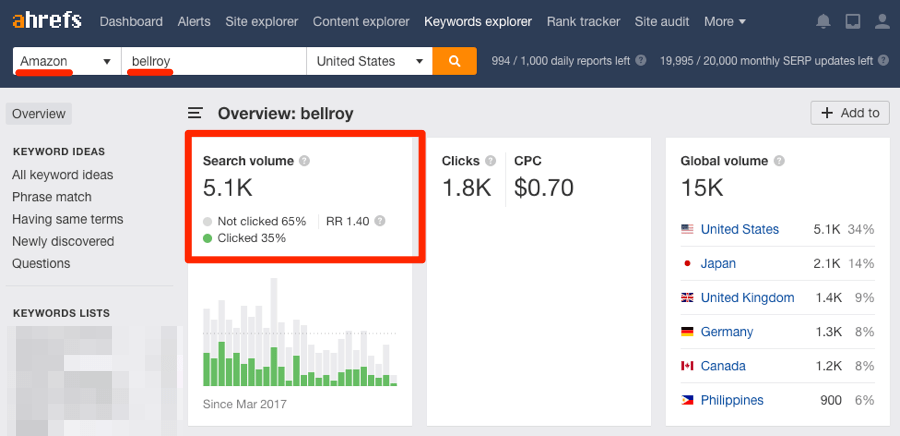The image size is (900, 436).
Task: Click the Japan flag icon
Action: [x=687, y=264]
